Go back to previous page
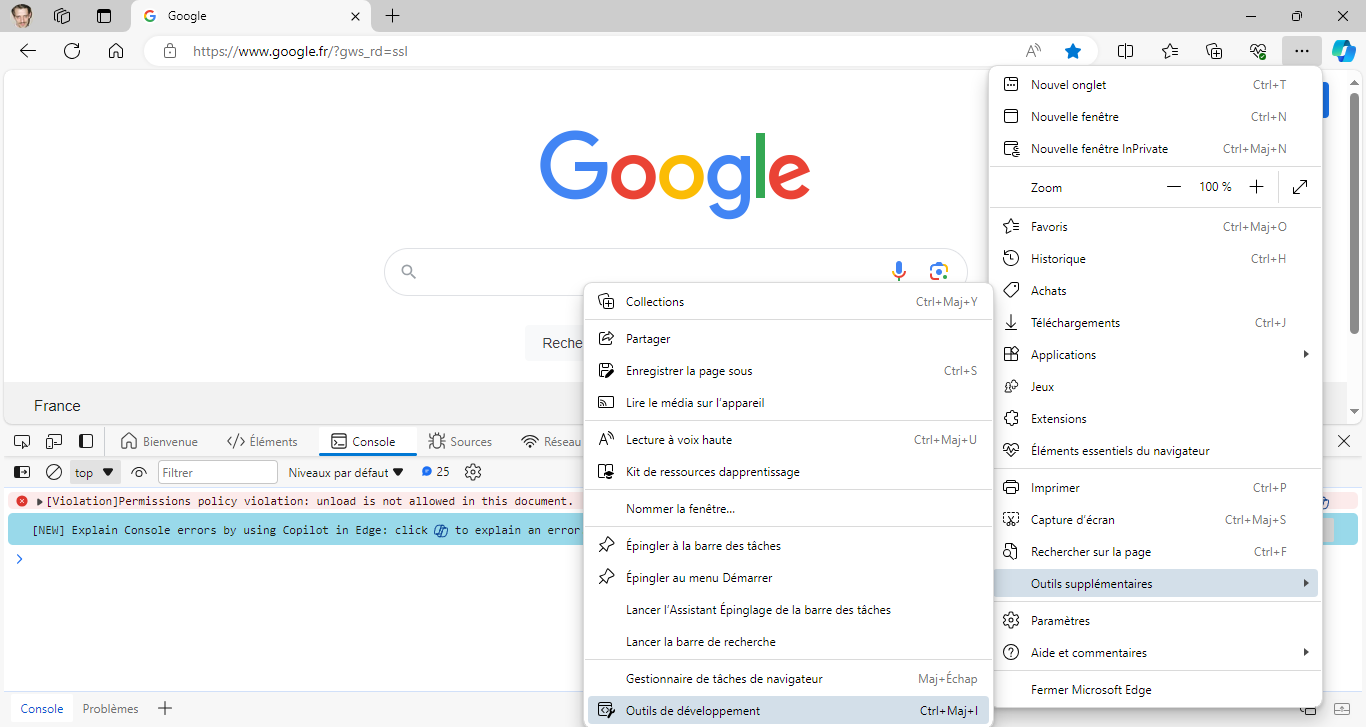The height and width of the screenshot is (727, 1366). tap(28, 51)
